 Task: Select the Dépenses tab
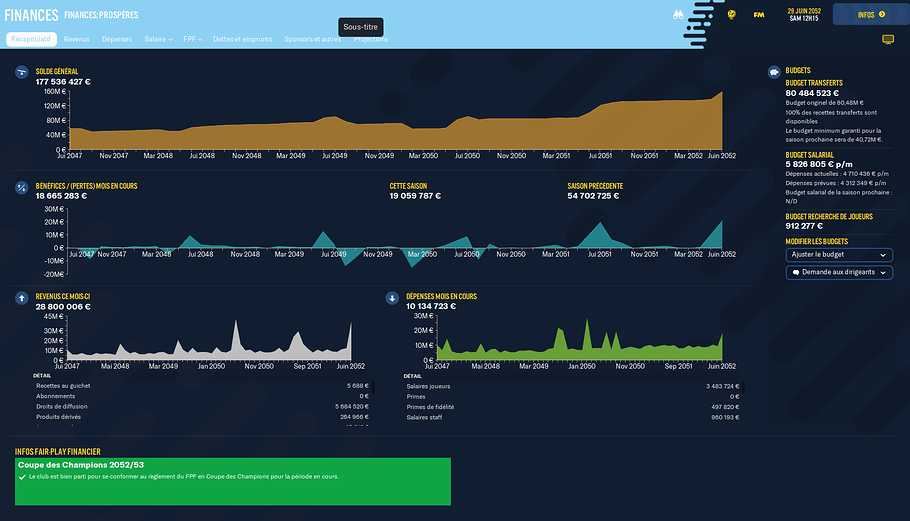(117, 39)
